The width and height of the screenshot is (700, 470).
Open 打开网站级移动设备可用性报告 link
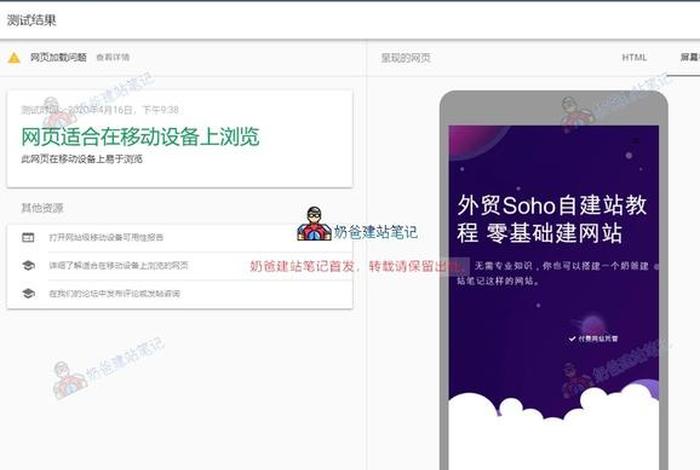coord(106,237)
